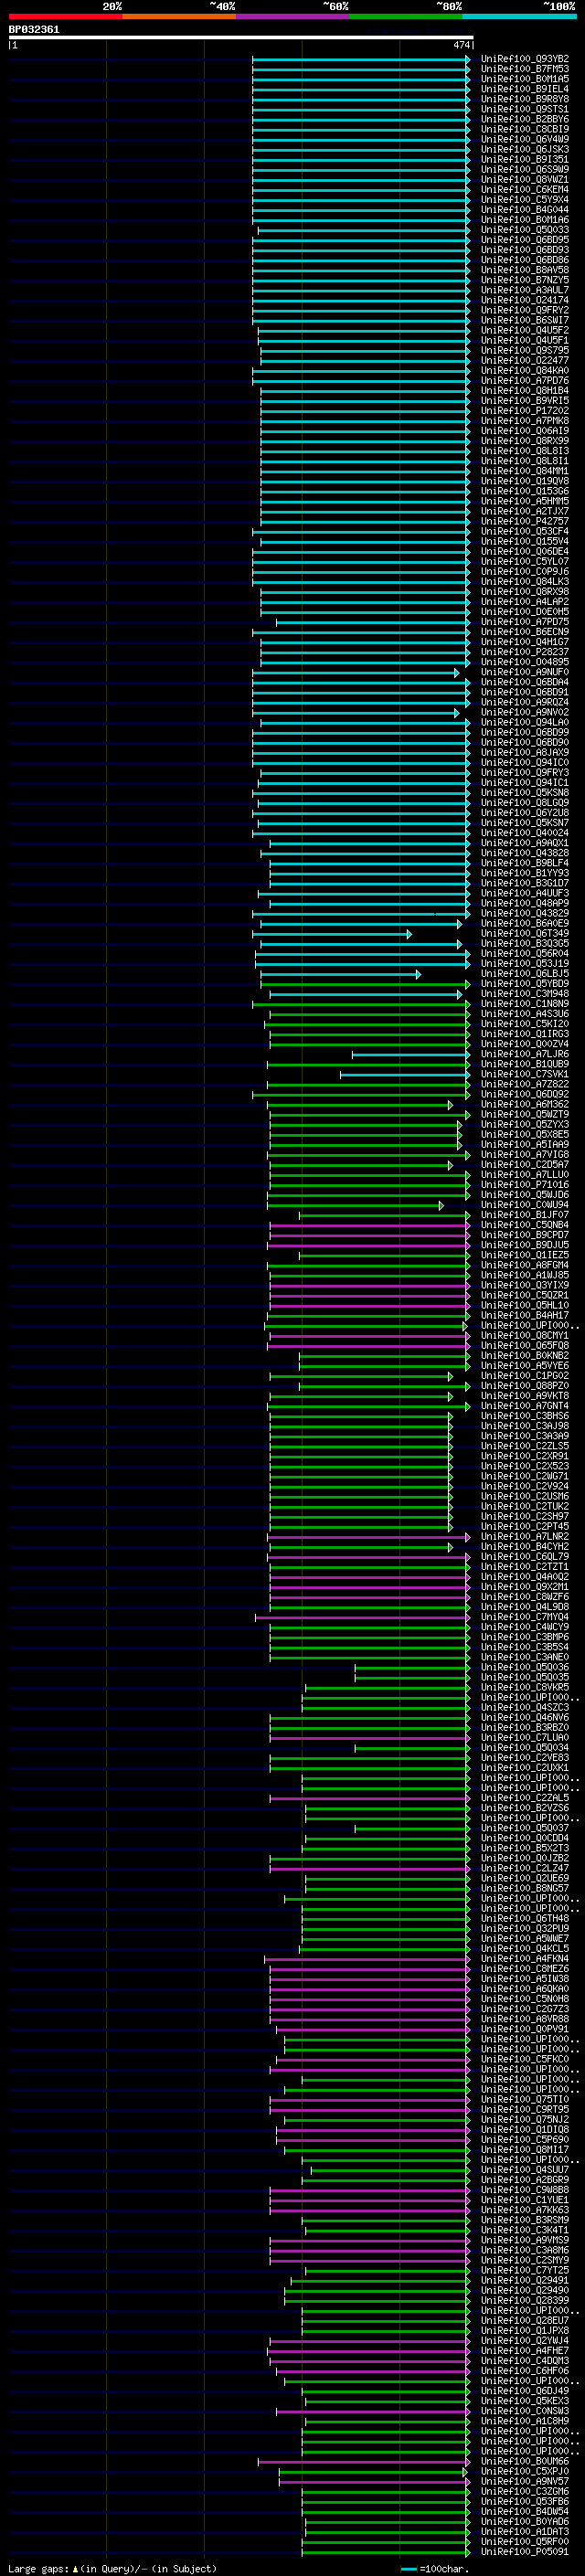Click the cyan ~100% identity legend segment
Screen dimensions: 585x2576
pyautogui.click(x=519, y=16)
